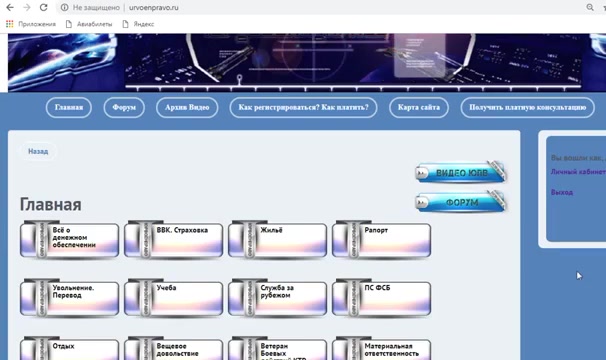Click the blue ФОРУМ button
The height and width of the screenshot is (360, 606).
(461, 202)
